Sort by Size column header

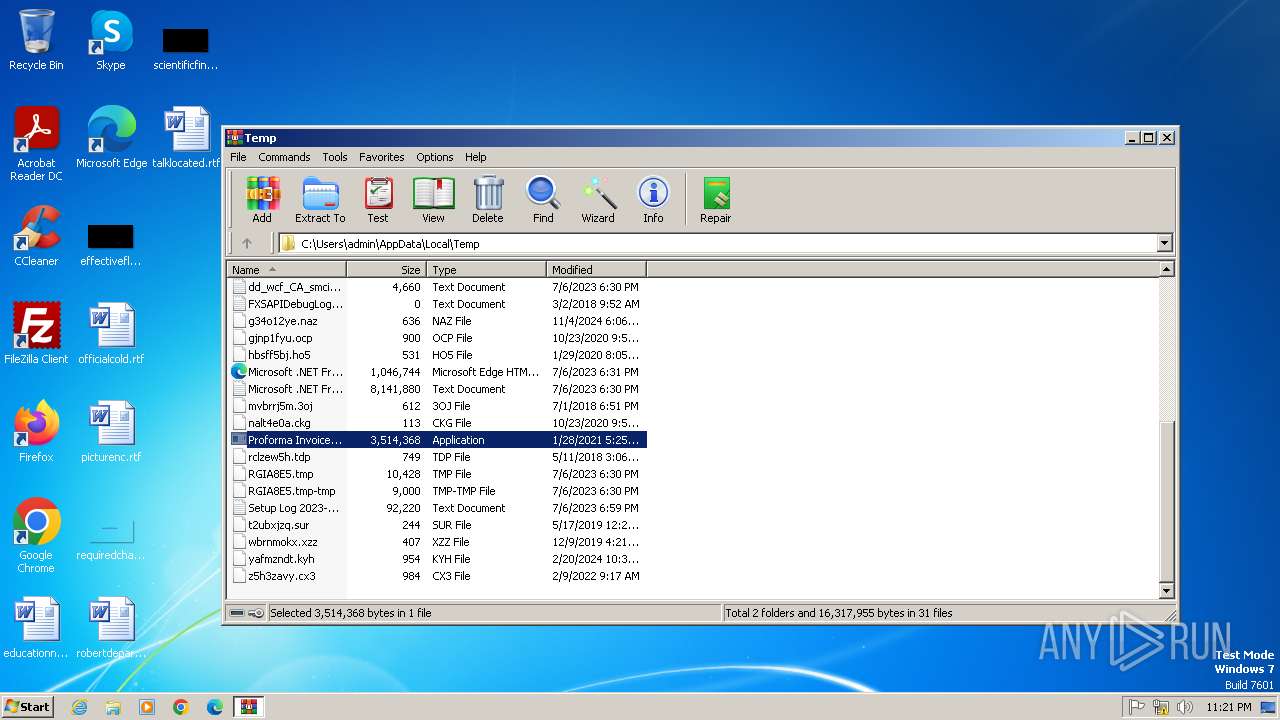[387, 269]
